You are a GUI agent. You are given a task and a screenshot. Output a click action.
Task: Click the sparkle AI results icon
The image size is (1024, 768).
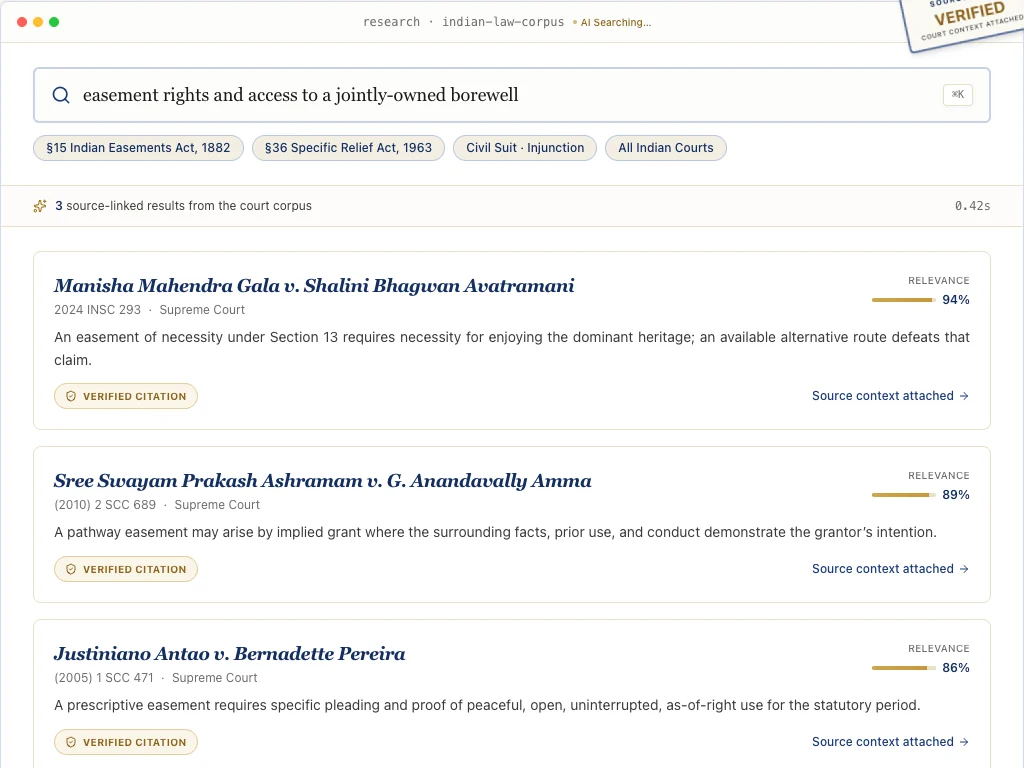tap(40, 206)
